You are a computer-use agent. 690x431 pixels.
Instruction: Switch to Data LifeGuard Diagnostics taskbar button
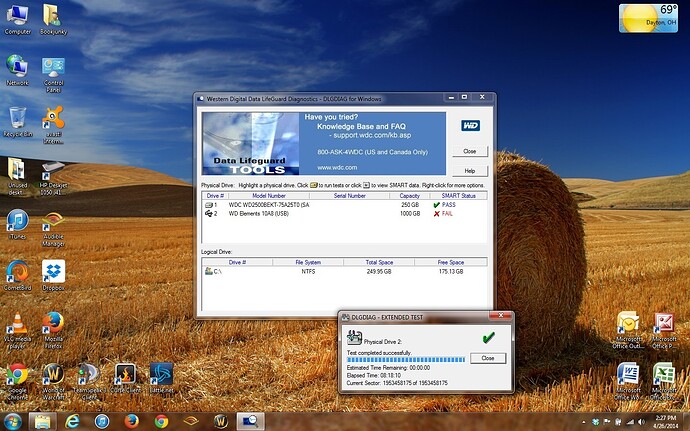point(250,422)
